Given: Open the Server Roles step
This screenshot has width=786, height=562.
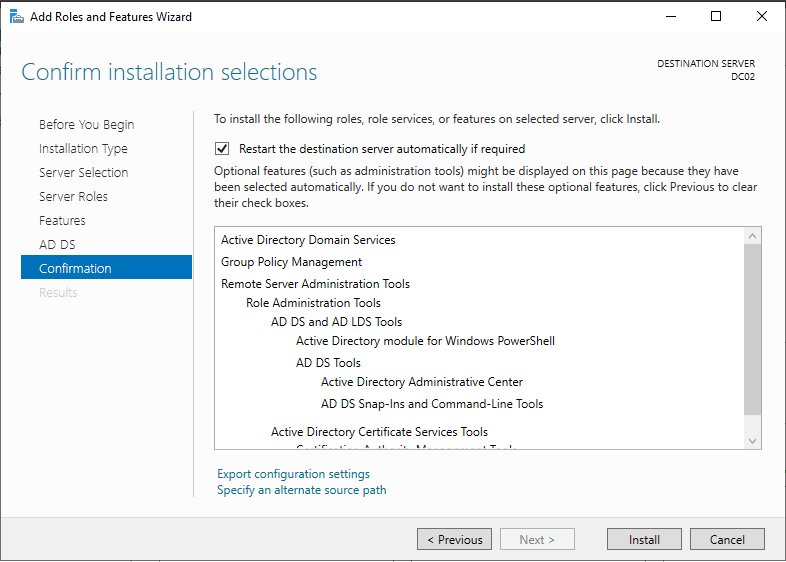Looking at the screenshot, I should [x=73, y=197].
